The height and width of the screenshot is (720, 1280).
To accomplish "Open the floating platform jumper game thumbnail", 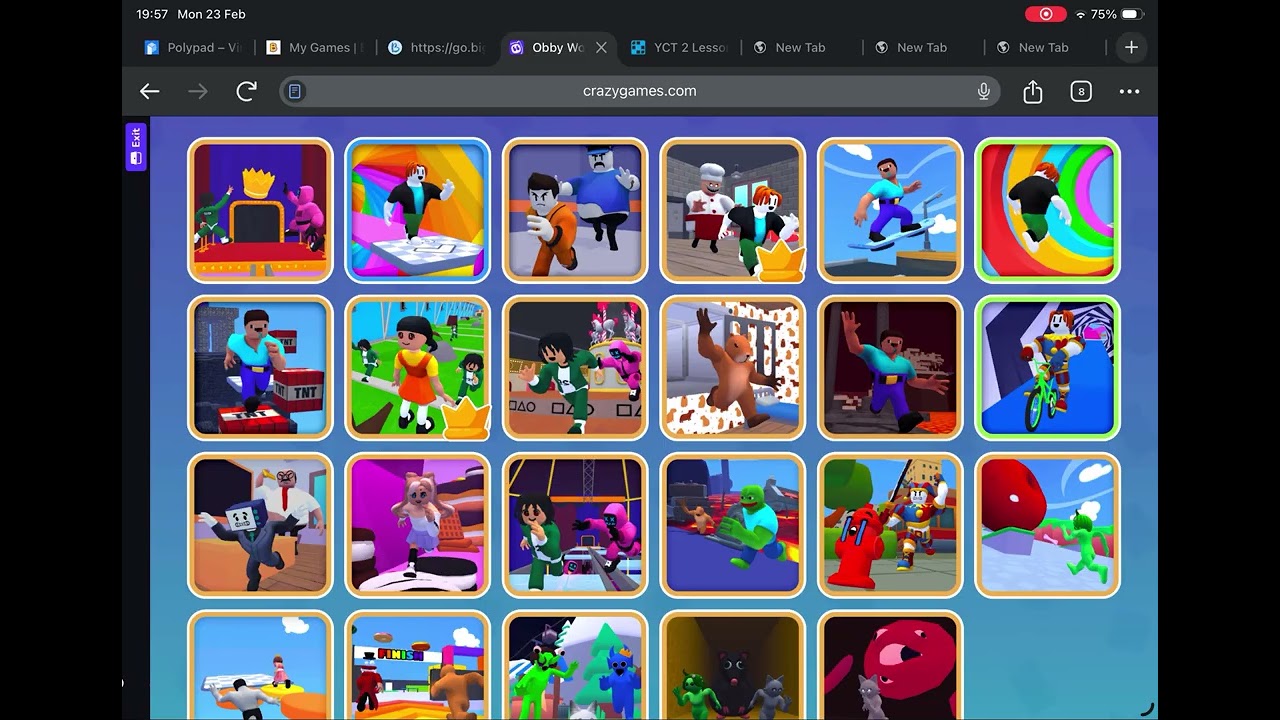I will 260,666.
